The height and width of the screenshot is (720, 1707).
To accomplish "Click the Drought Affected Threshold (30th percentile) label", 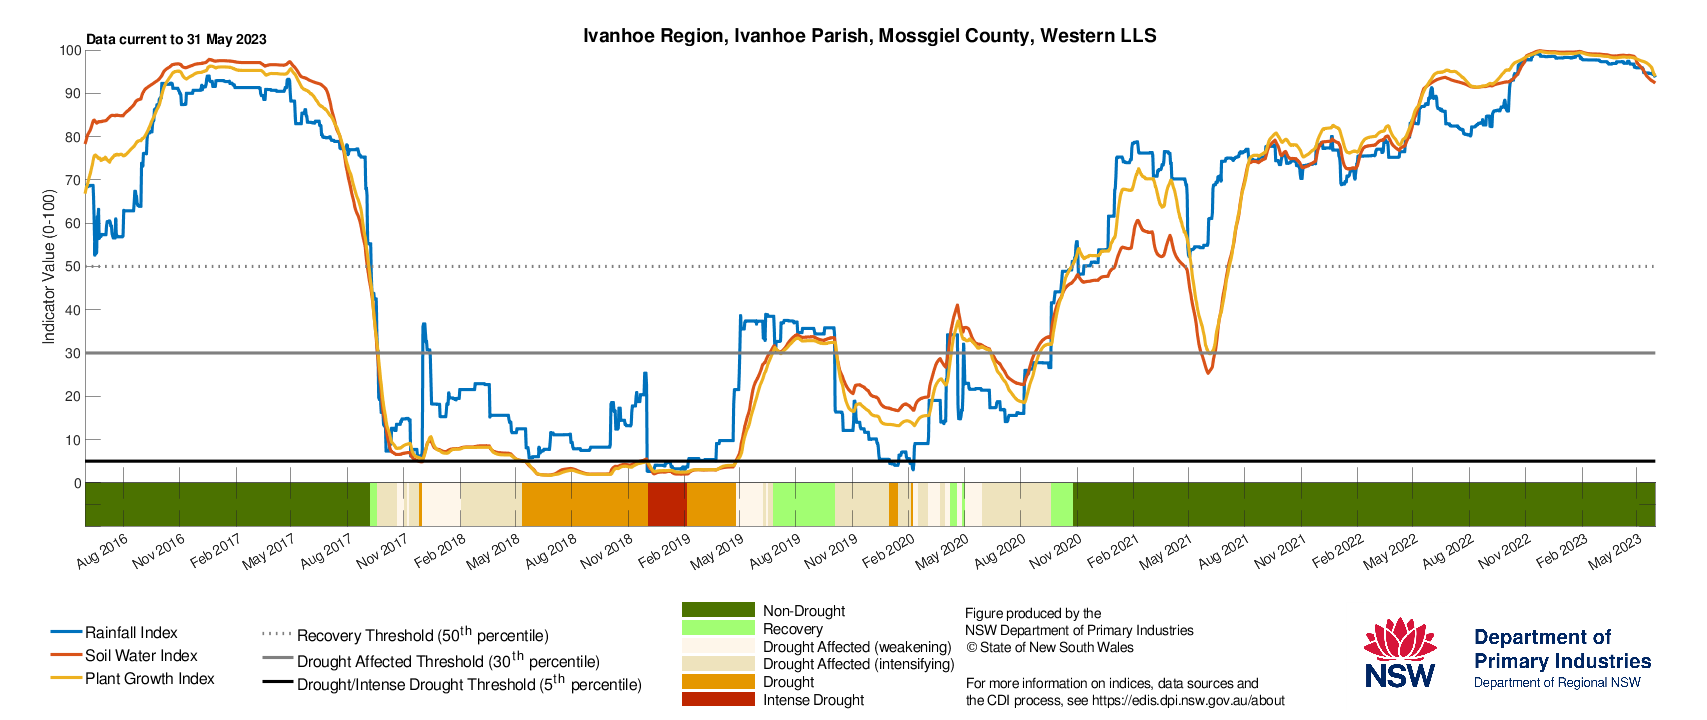I will tap(448, 660).
